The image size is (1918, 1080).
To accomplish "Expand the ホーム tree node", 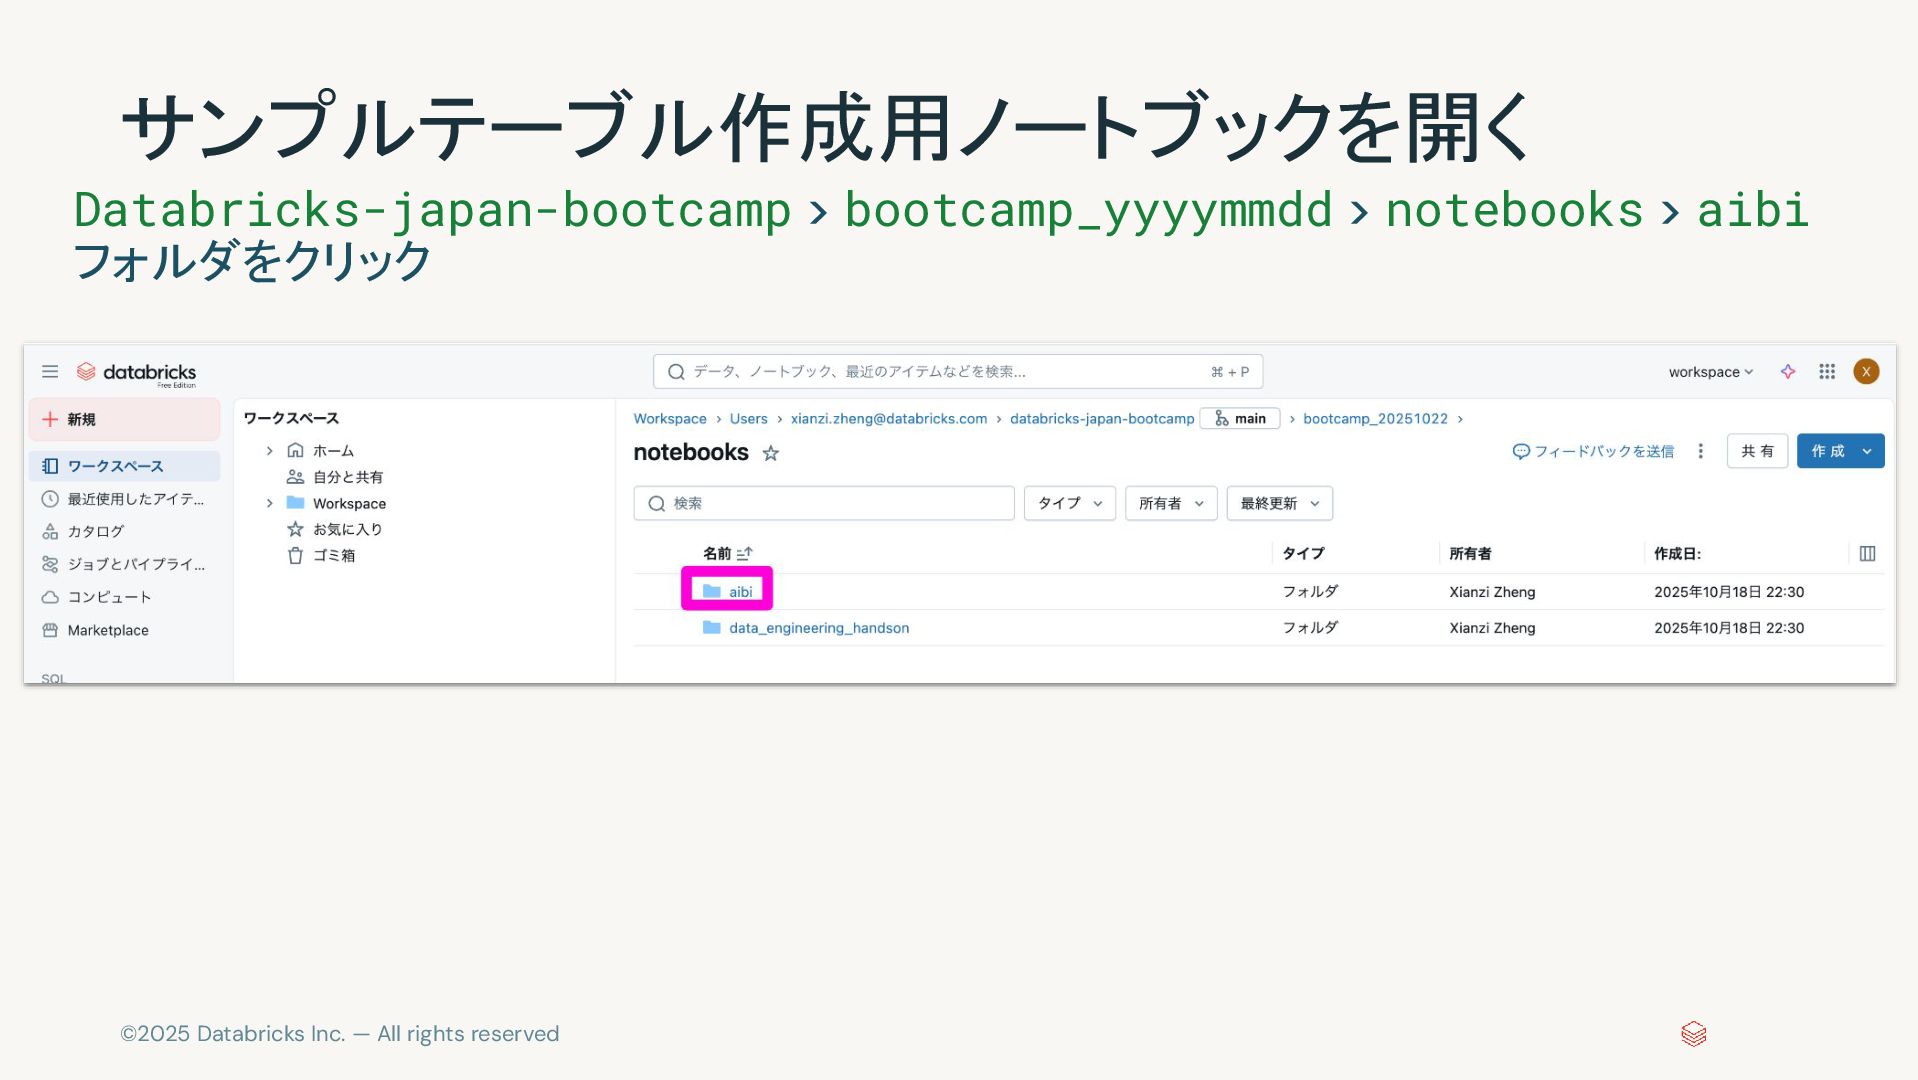I will 269,451.
